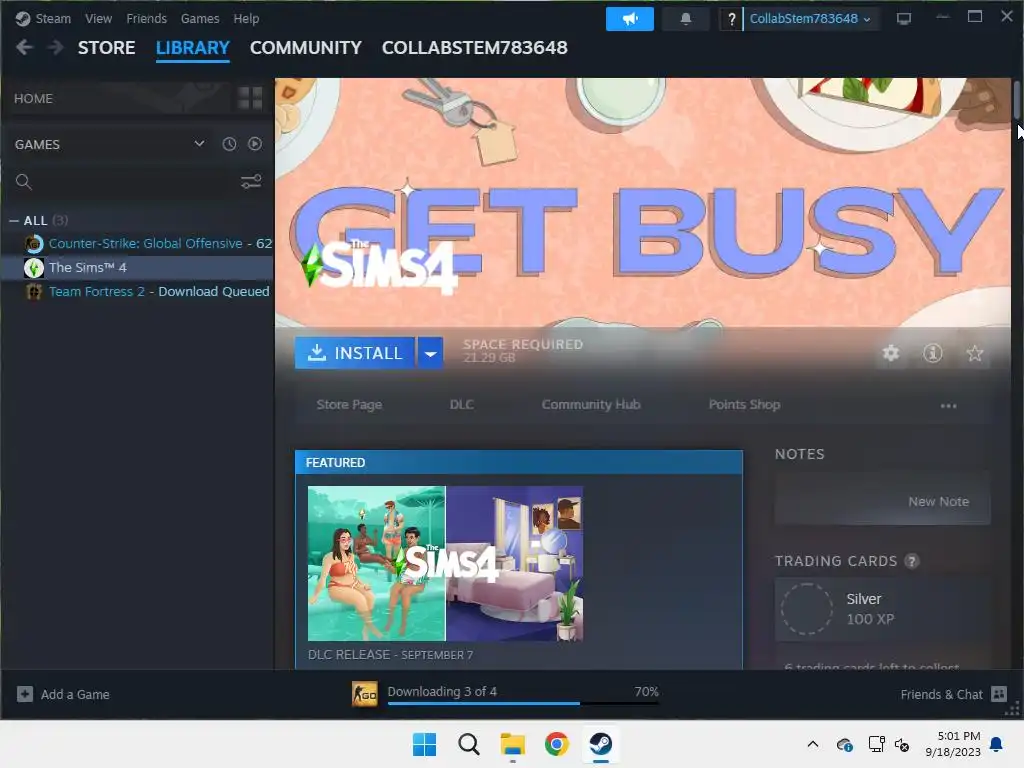
Task: Click Downloading 3 of 4 status text
Action: (x=442, y=692)
